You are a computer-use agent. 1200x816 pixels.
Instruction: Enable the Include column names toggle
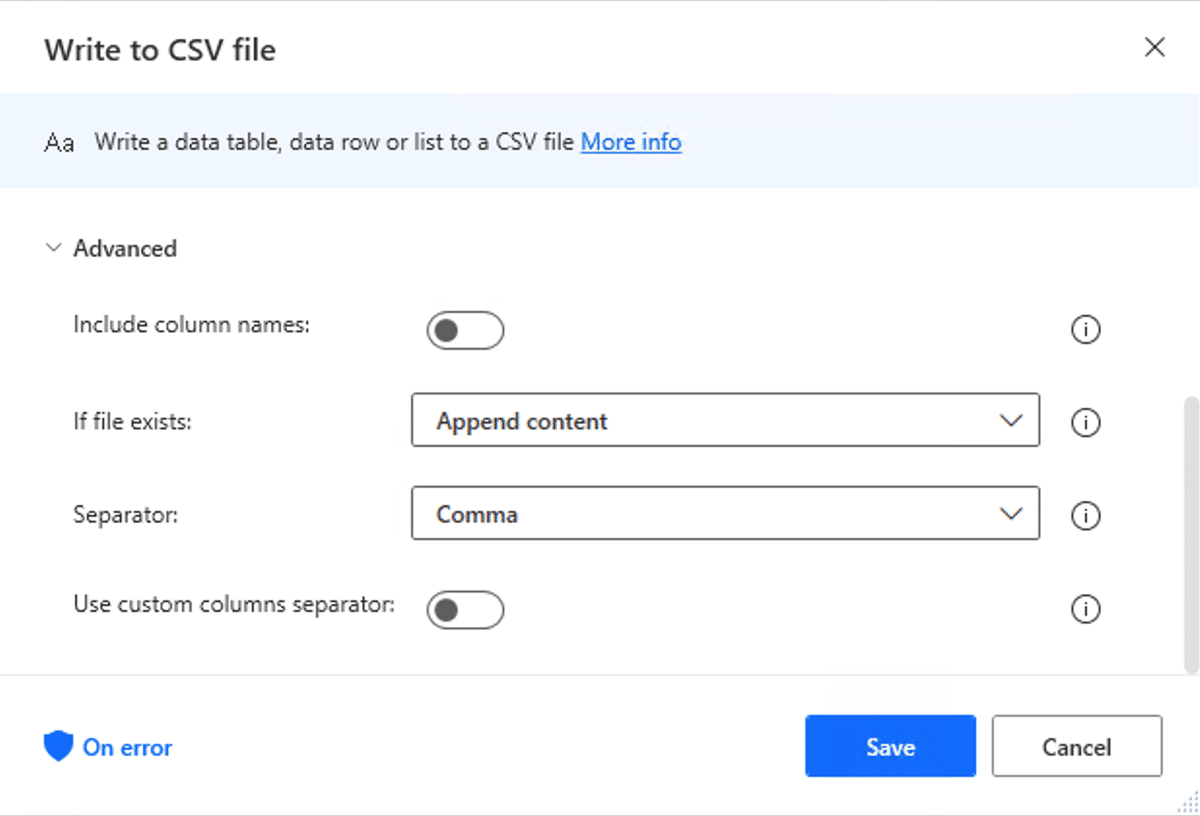[465, 330]
